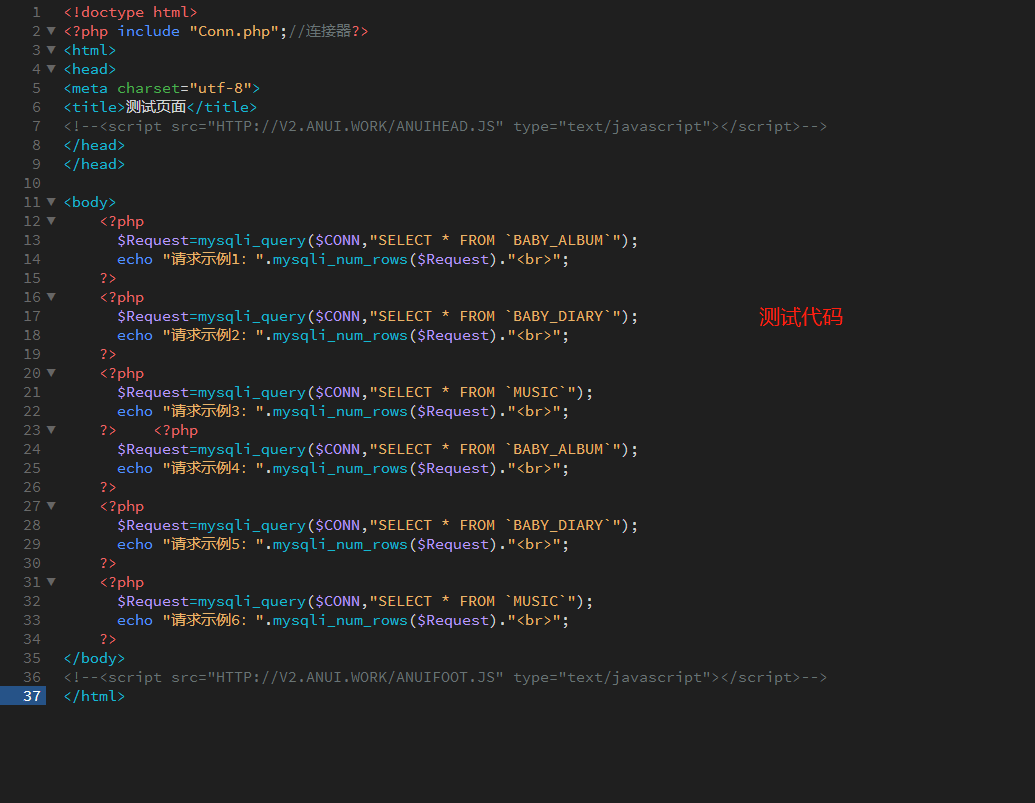
Task: Click BABY_ALBUM table name on line 13
Action: [x=558, y=241]
